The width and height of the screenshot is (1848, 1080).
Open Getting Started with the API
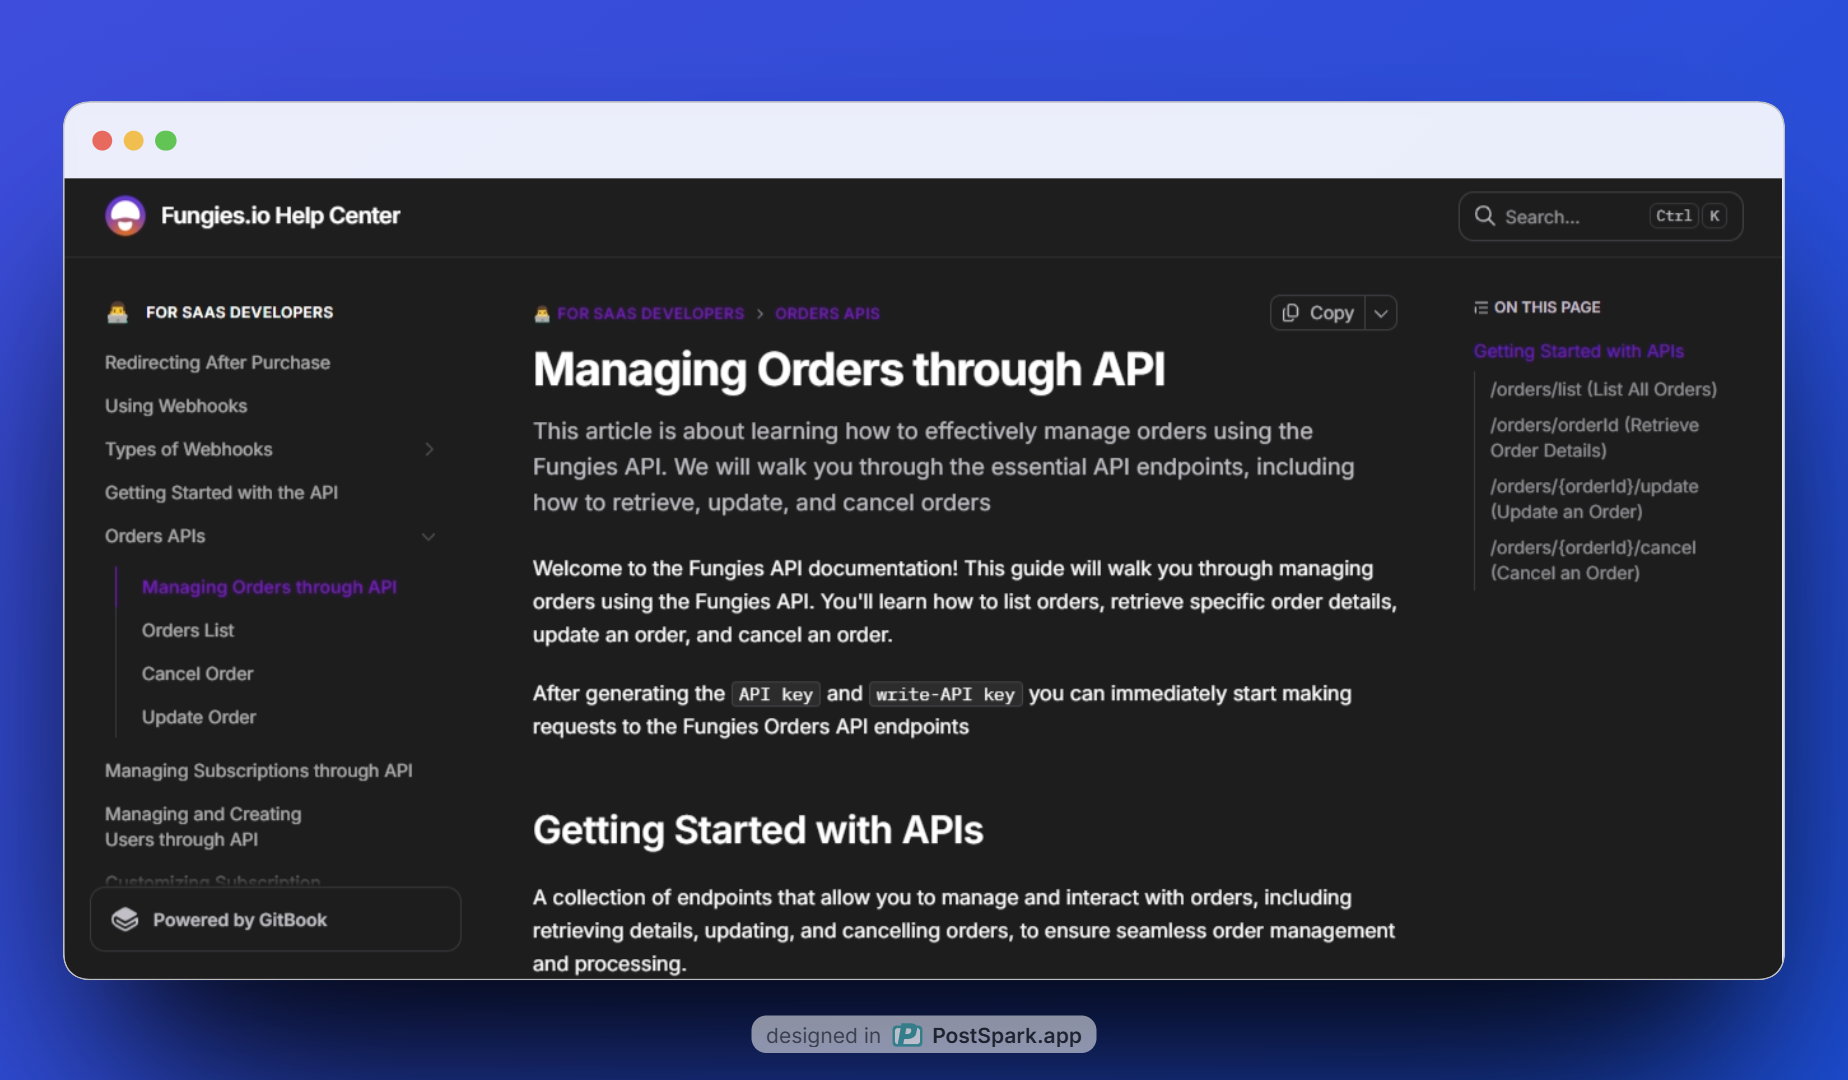pos(221,493)
